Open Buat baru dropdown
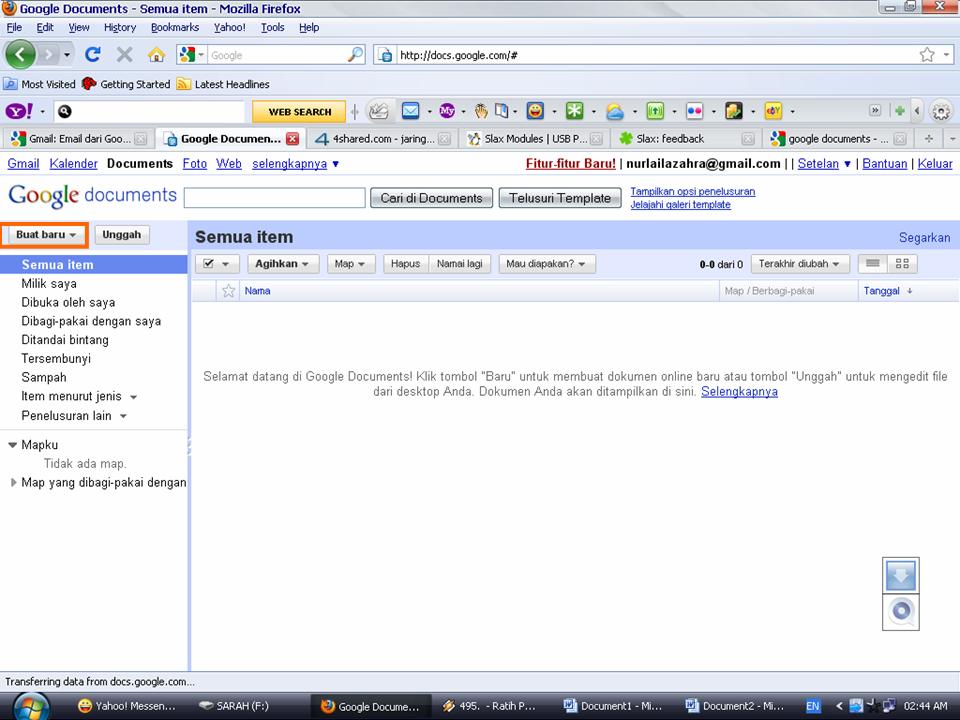The width and height of the screenshot is (960, 720). (x=45, y=234)
